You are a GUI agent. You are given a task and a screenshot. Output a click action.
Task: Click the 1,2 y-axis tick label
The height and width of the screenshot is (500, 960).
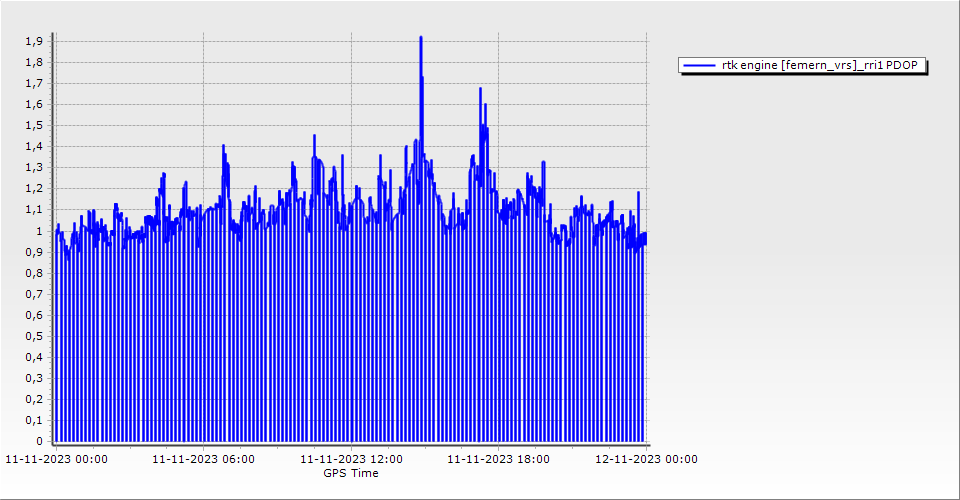[x=35, y=189]
